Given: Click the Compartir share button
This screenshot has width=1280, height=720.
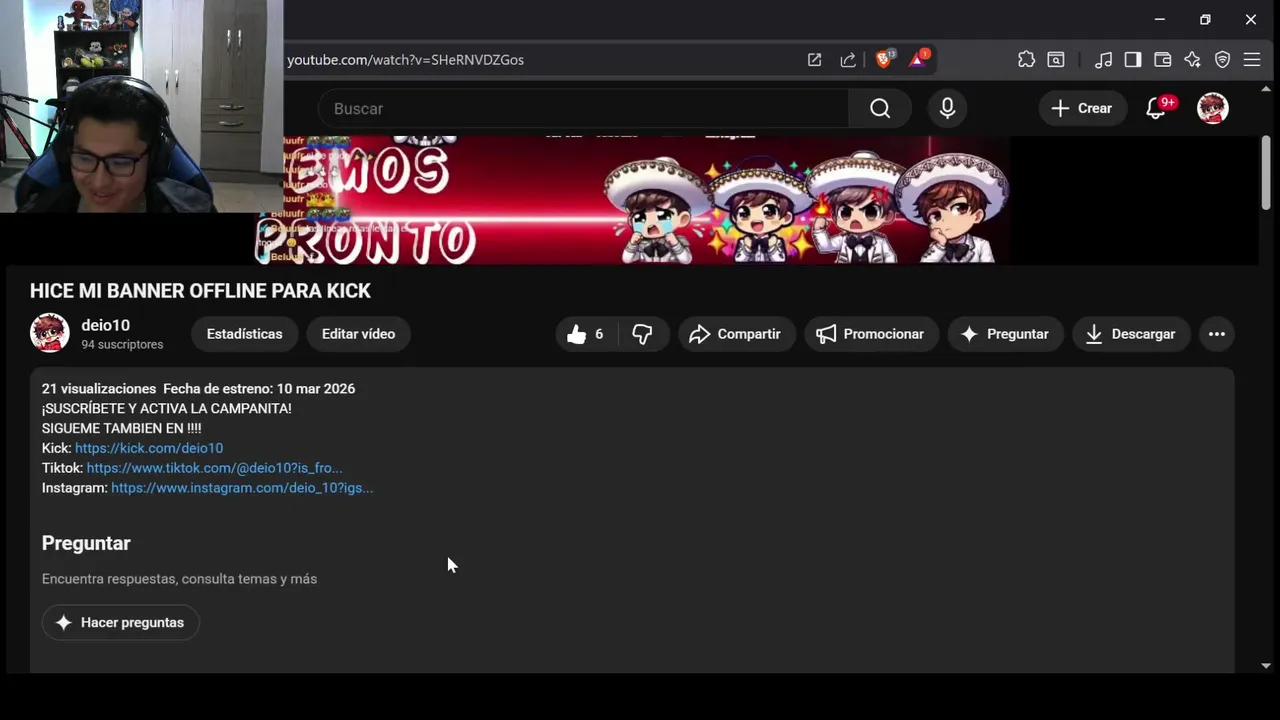Looking at the screenshot, I should pyautogui.click(x=736, y=334).
